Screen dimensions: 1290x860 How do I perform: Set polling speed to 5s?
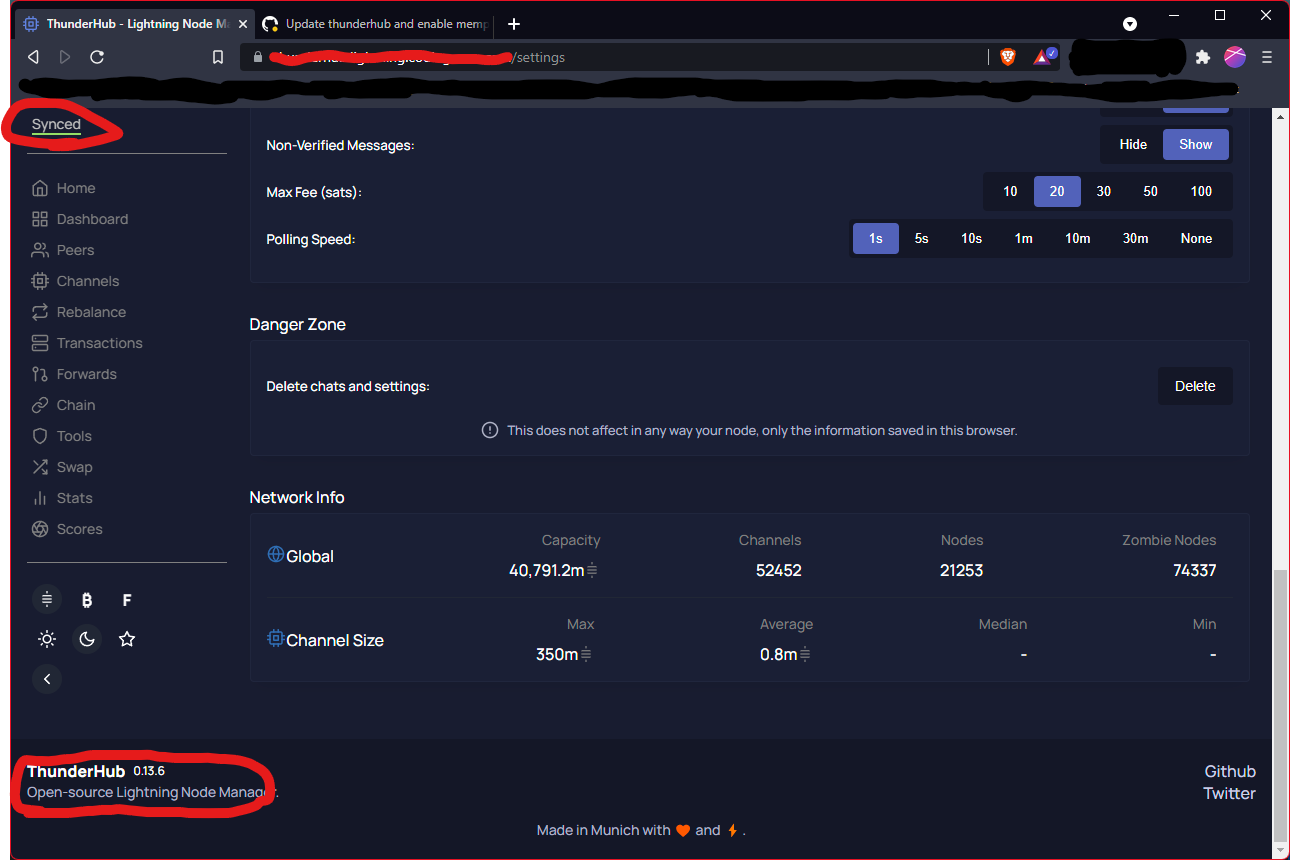(x=922, y=238)
